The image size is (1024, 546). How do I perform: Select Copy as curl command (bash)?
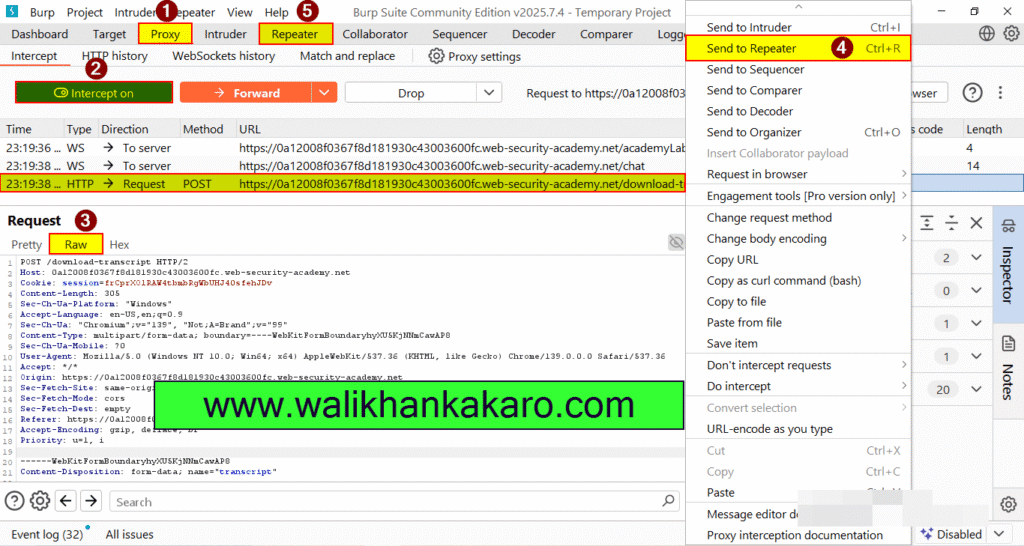(798, 280)
